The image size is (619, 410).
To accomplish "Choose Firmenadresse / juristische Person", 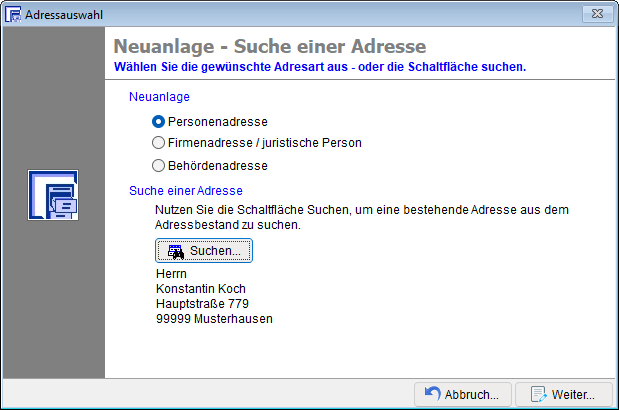I will pos(158,143).
